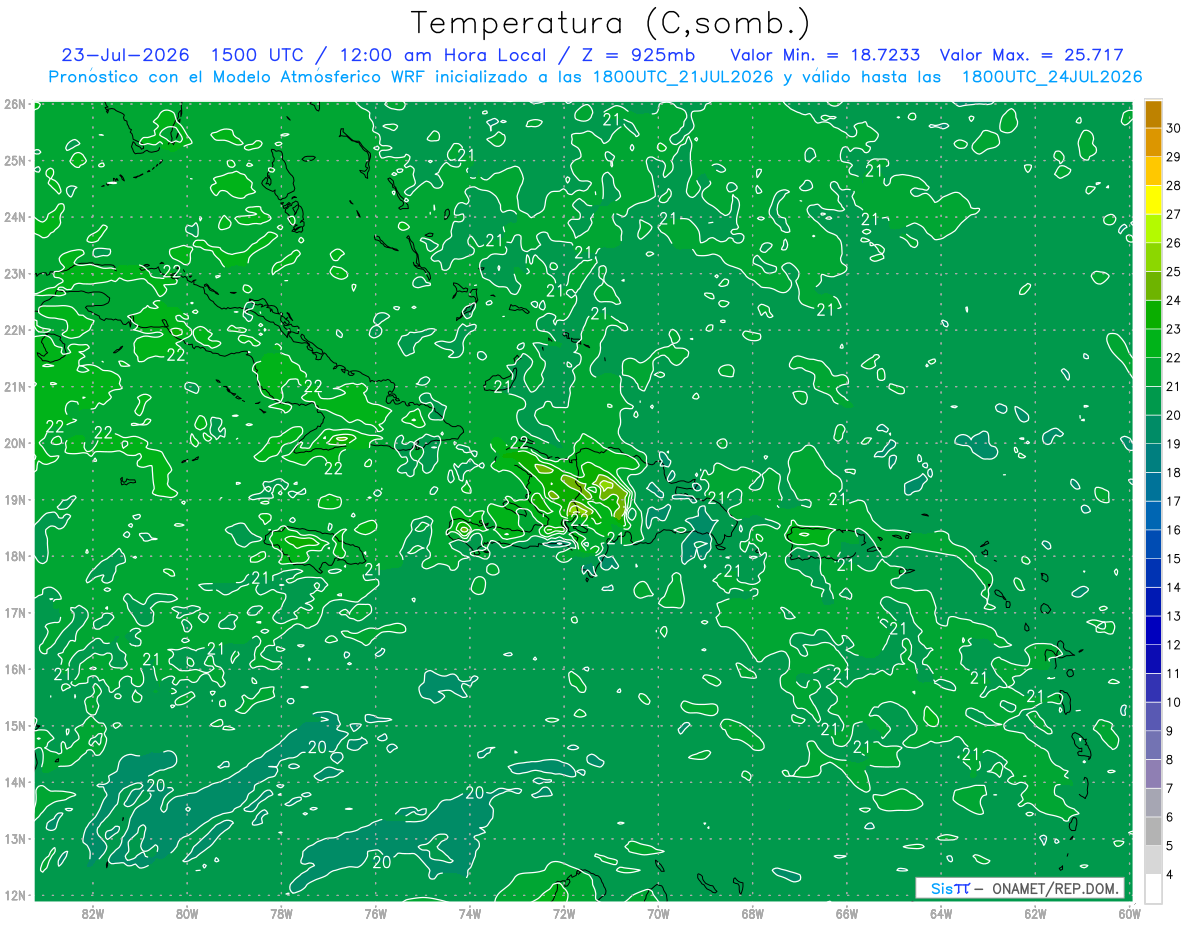Select the date text '23-Jul-2026'
1200x927 pixels.
(125, 55)
